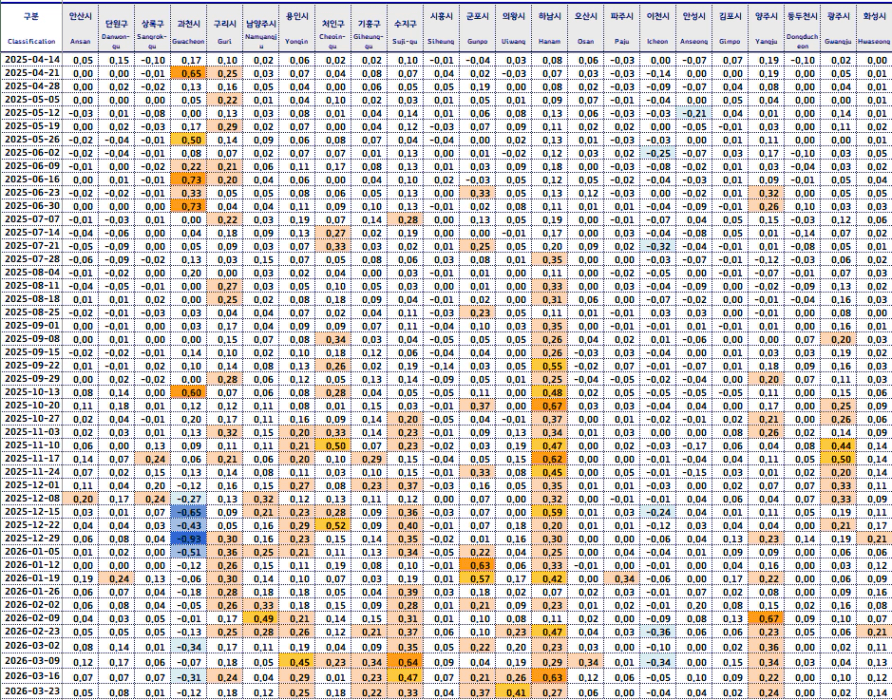
Task: Select Guri 0.36 cell in 2026-01-05 row
Action: [225, 551]
